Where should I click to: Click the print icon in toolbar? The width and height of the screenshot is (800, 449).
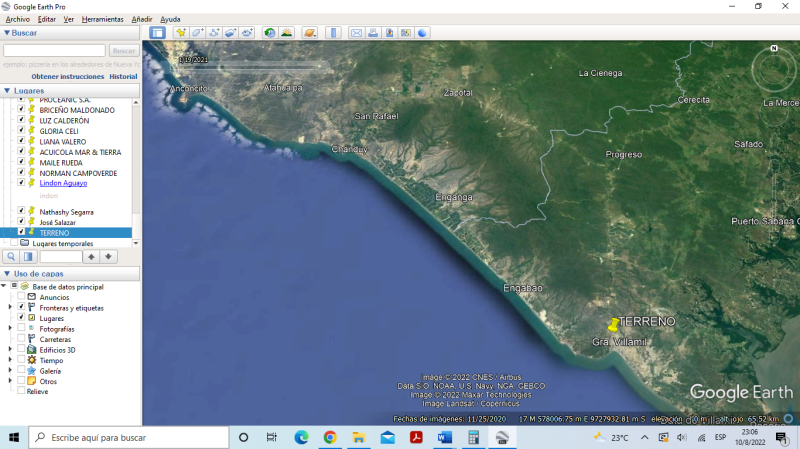tap(373, 33)
